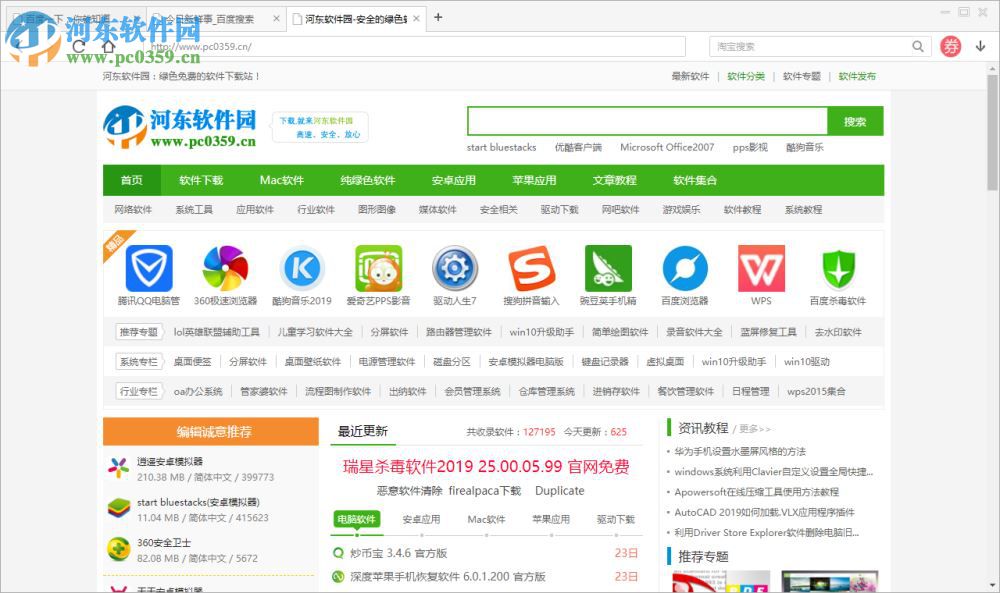This screenshot has height=593, width=1000.
Task: Click the 百度浏览器 icon
Action: click(x=684, y=270)
